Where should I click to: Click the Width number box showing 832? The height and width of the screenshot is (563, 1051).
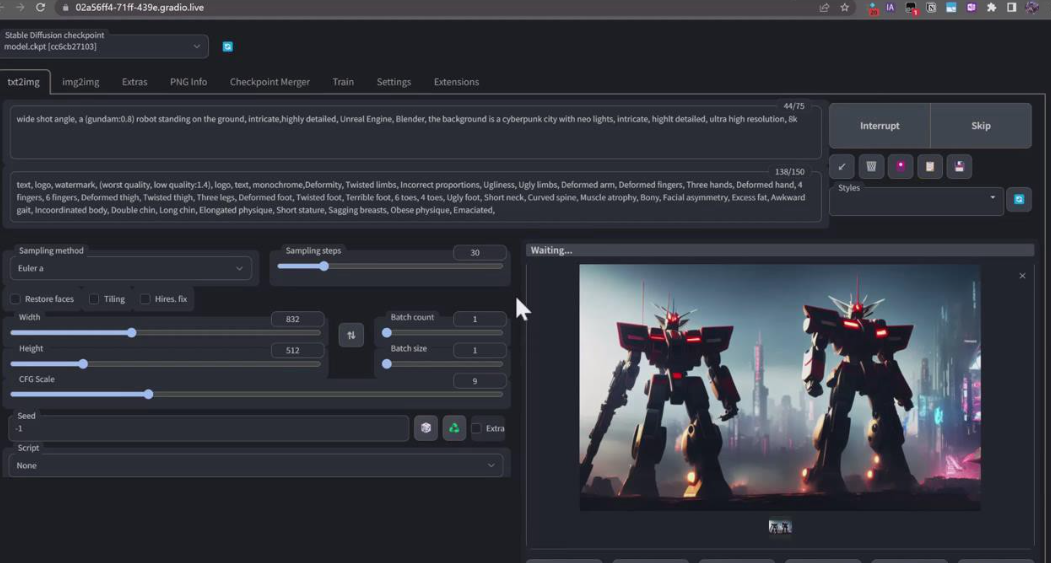(298, 319)
